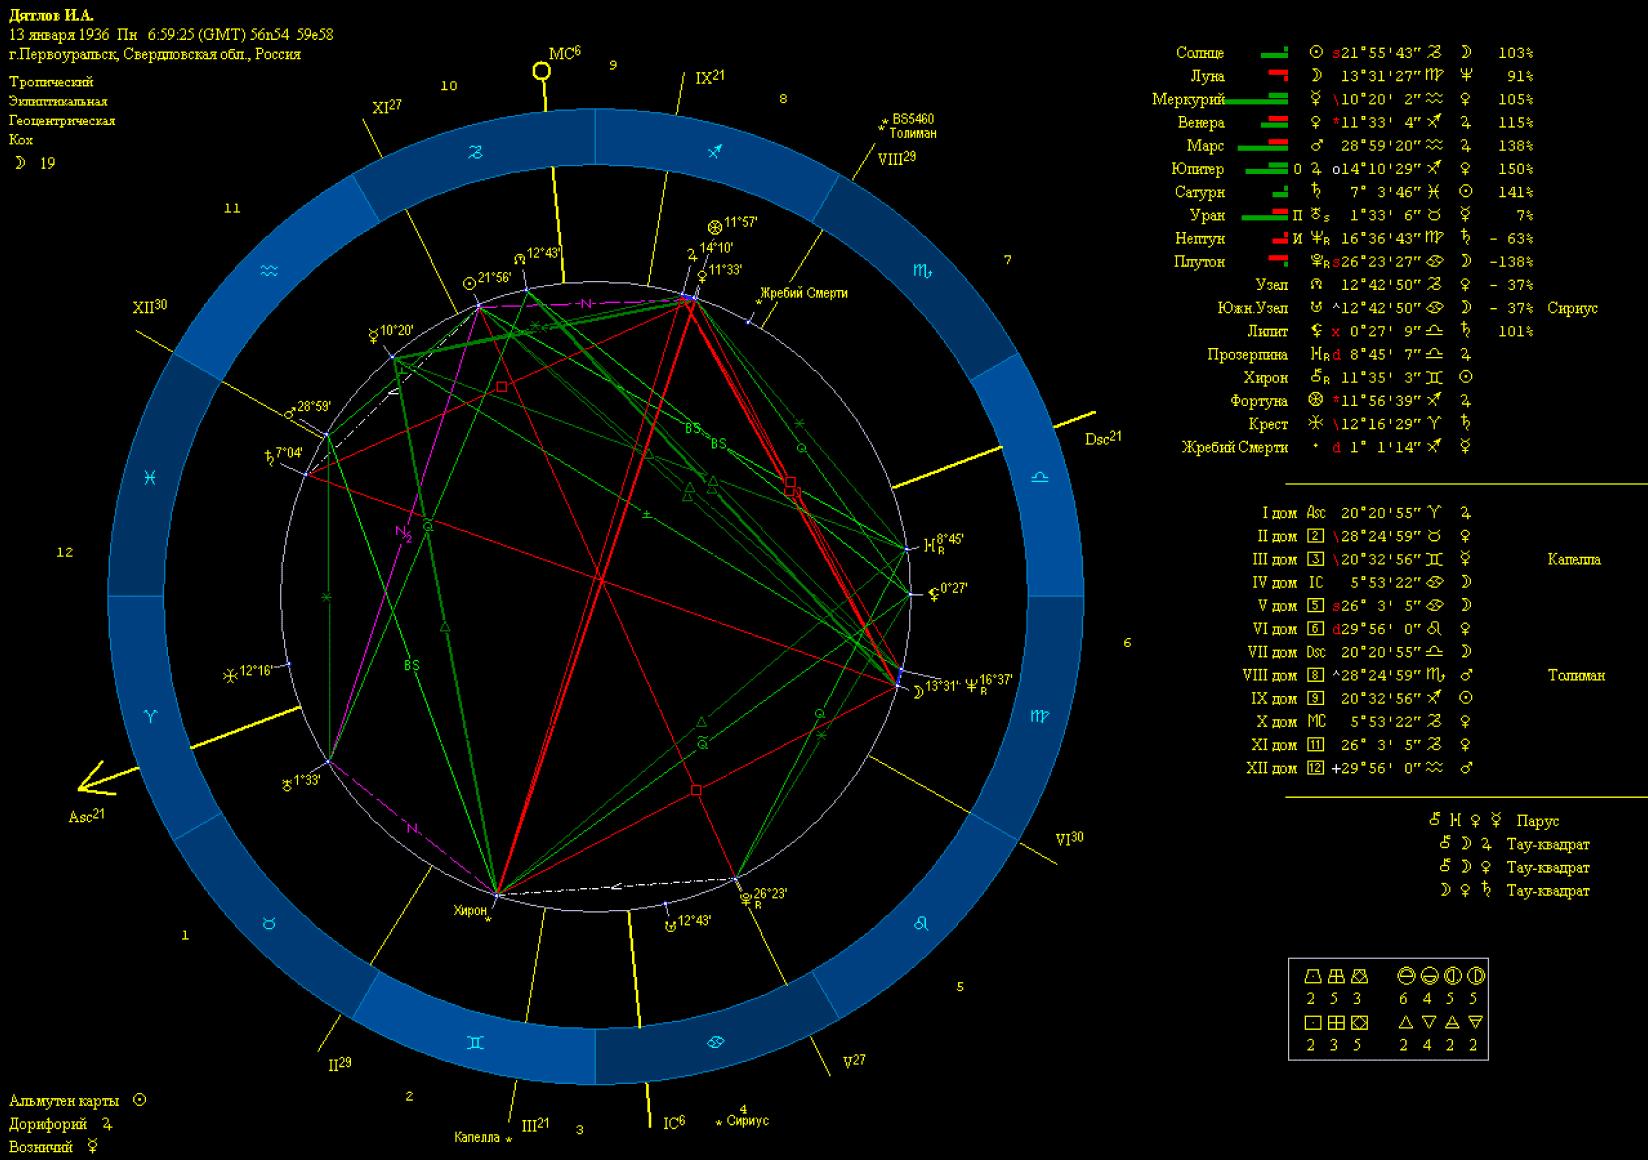Click the Moon glyph at 13°31' in chart

click(918, 689)
